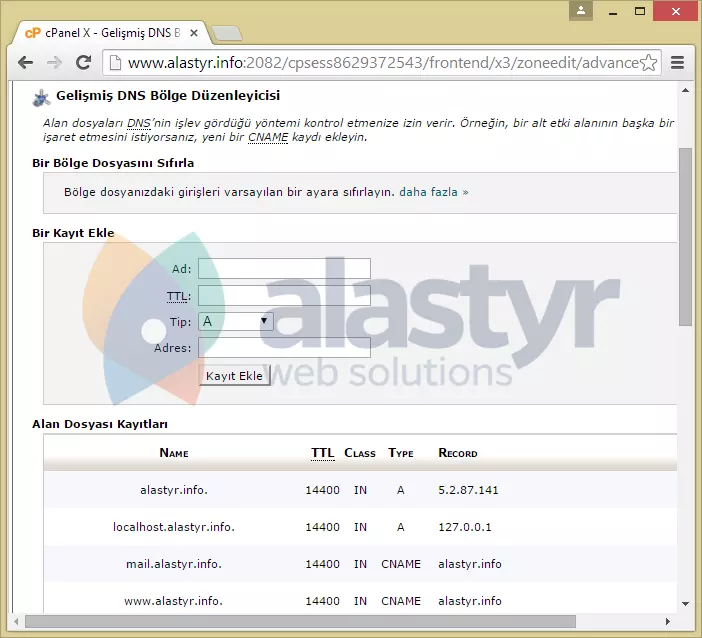Viewport: 702px width, 638px height.
Task: Reload the page with refresh icon
Action: (83, 63)
